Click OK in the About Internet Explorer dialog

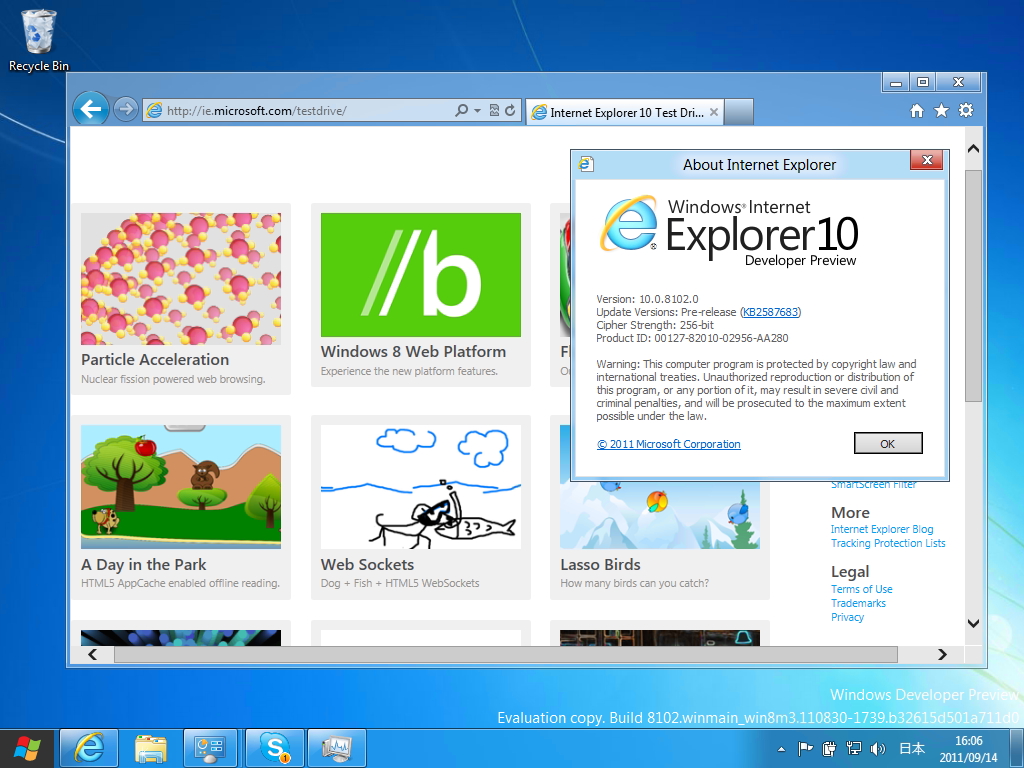[887, 442]
